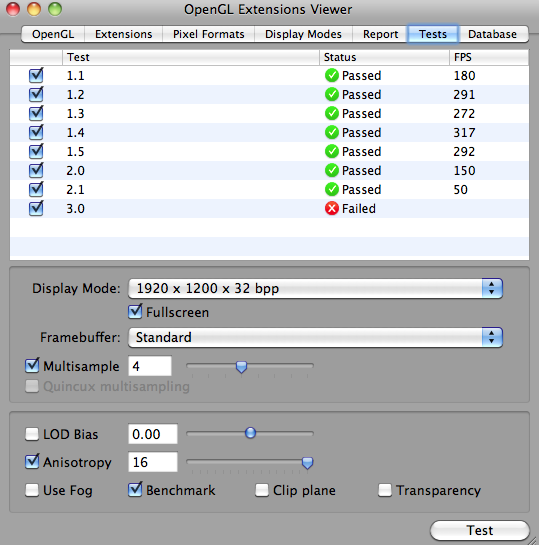The width and height of the screenshot is (539, 545).
Task: Click the LOD Bias value field
Action: click(x=153, y=434)
